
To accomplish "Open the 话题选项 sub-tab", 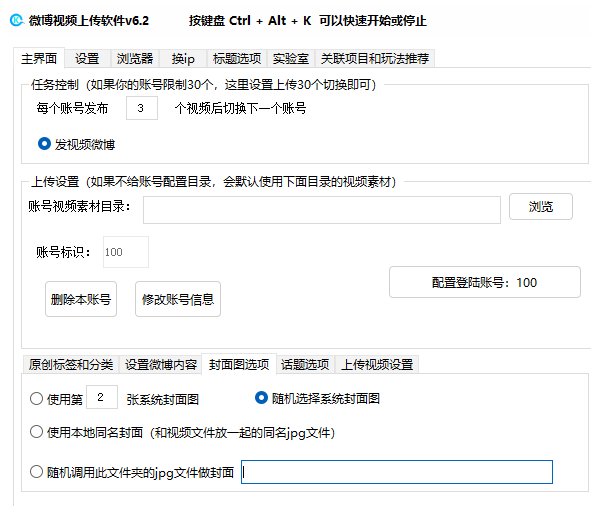I will (305, 364).
